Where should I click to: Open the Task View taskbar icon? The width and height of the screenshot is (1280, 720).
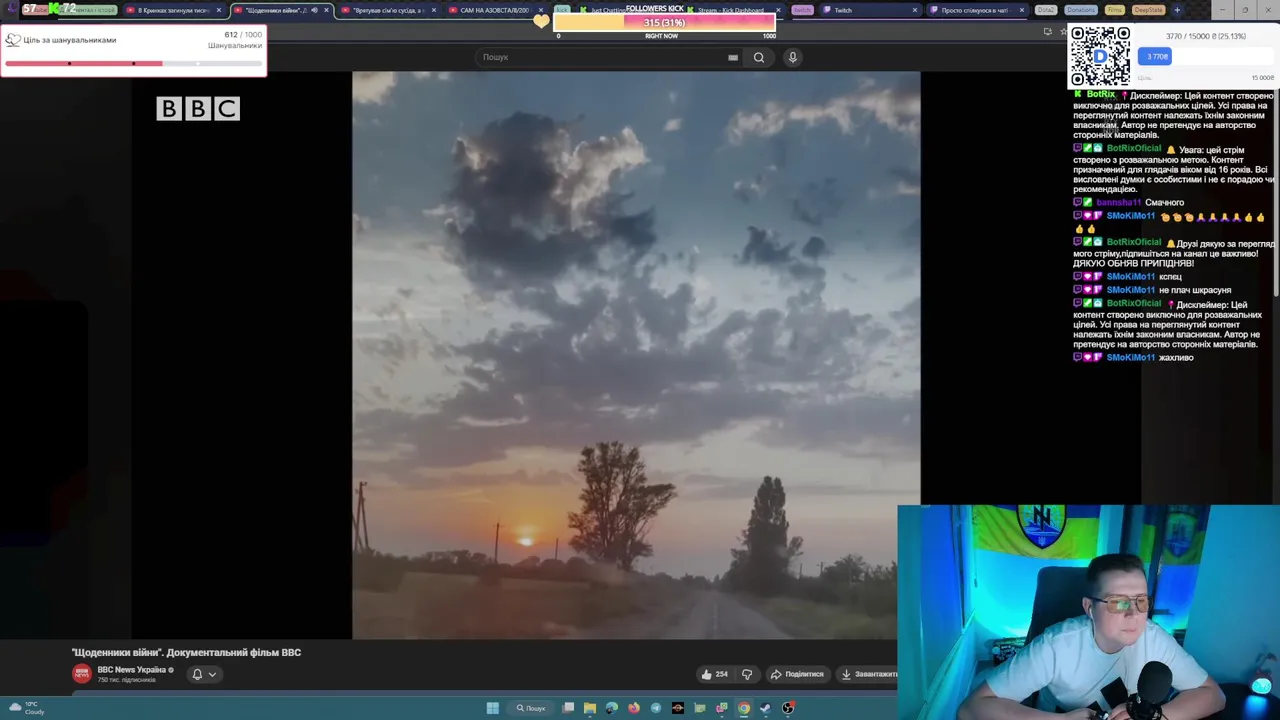tap(568, 708)
